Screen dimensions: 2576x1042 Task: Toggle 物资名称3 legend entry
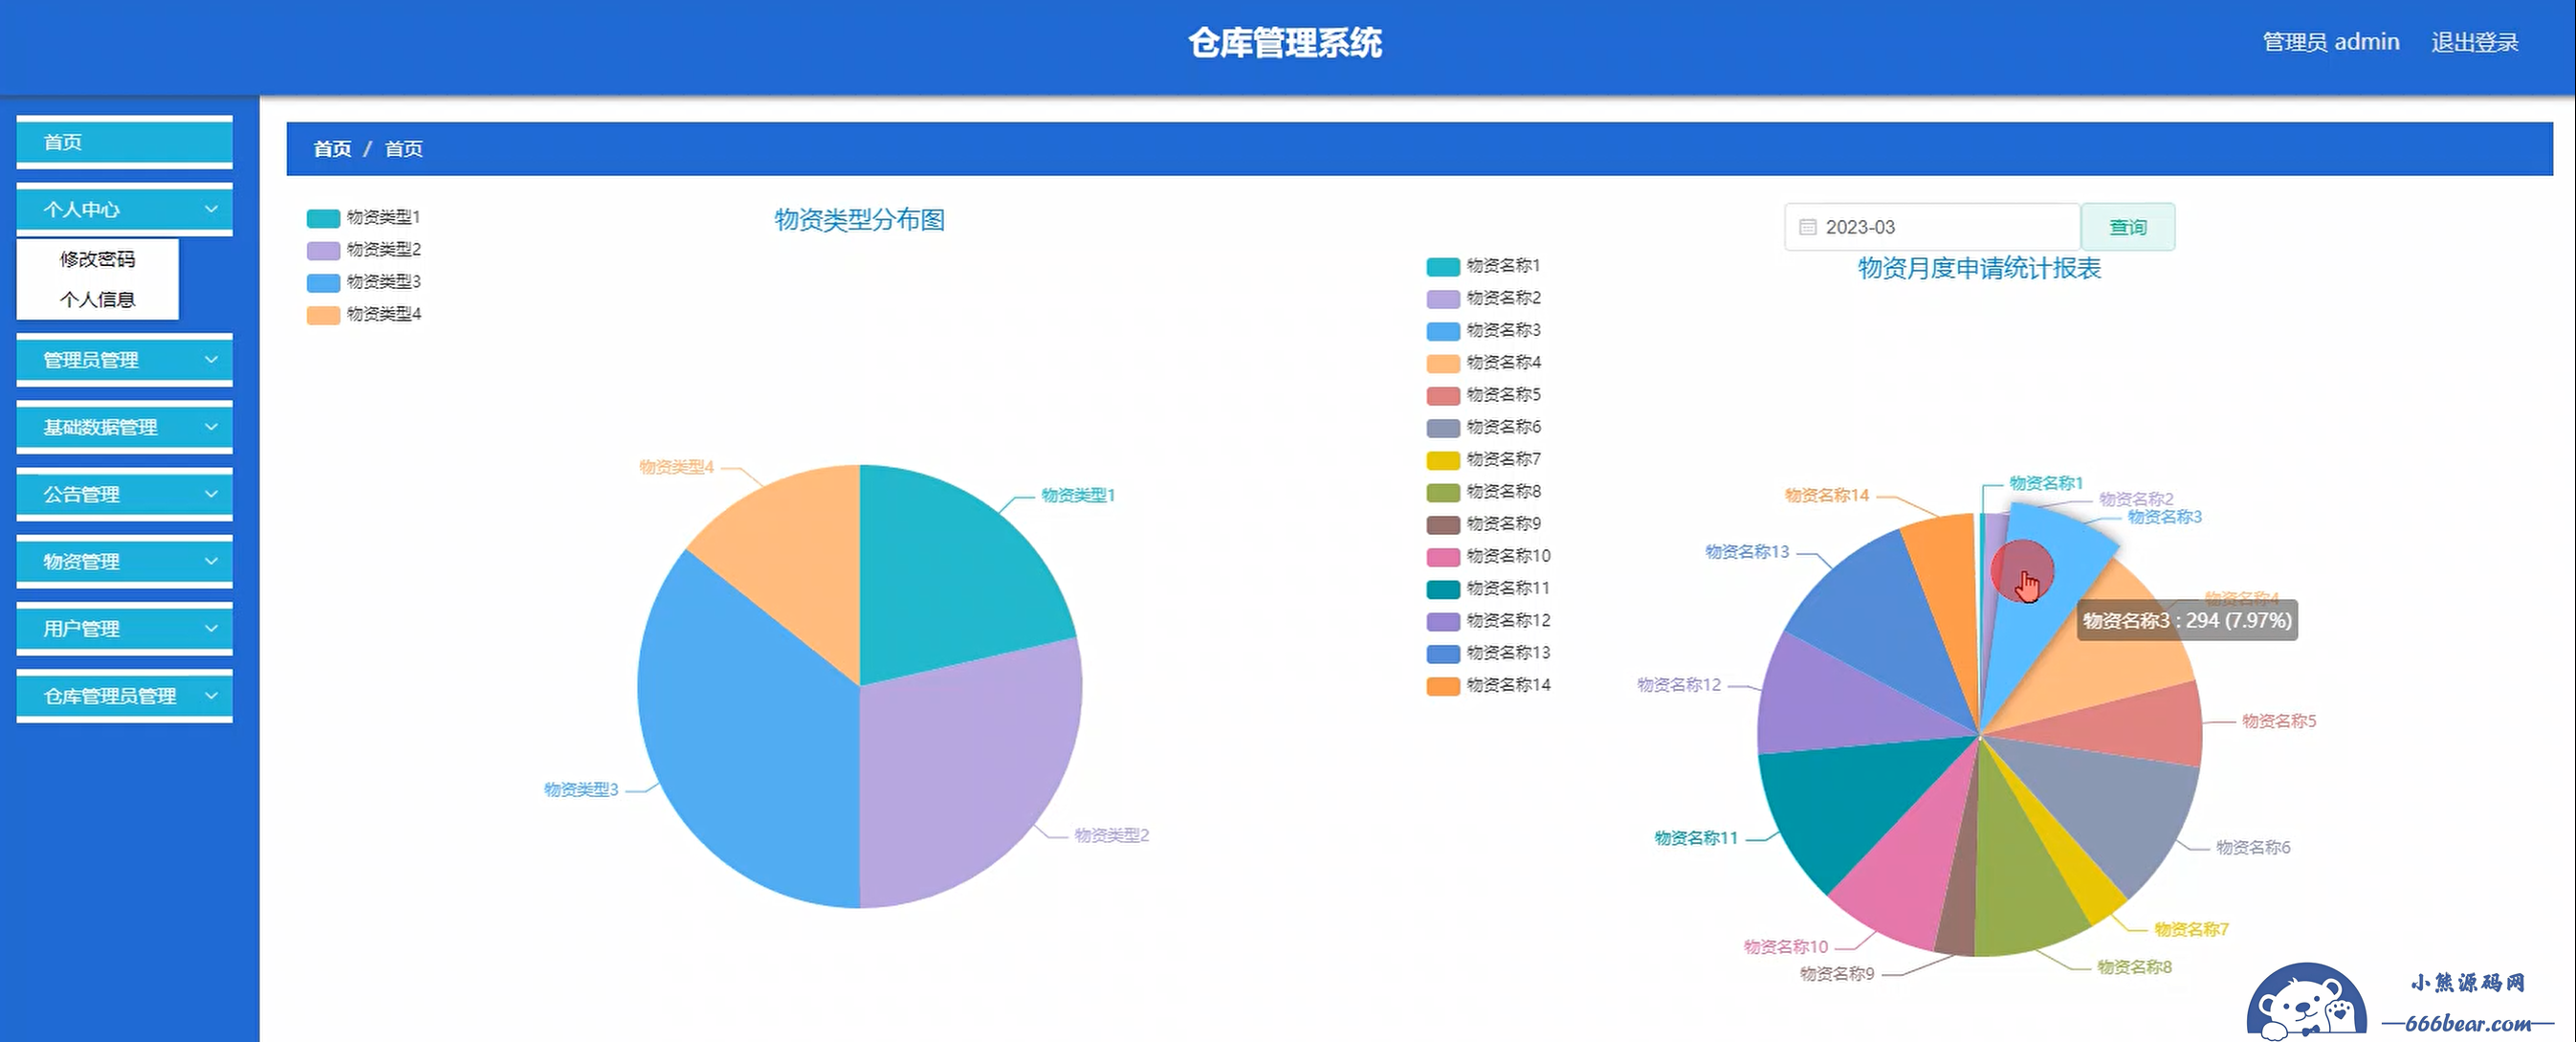tap(1483, 330)
